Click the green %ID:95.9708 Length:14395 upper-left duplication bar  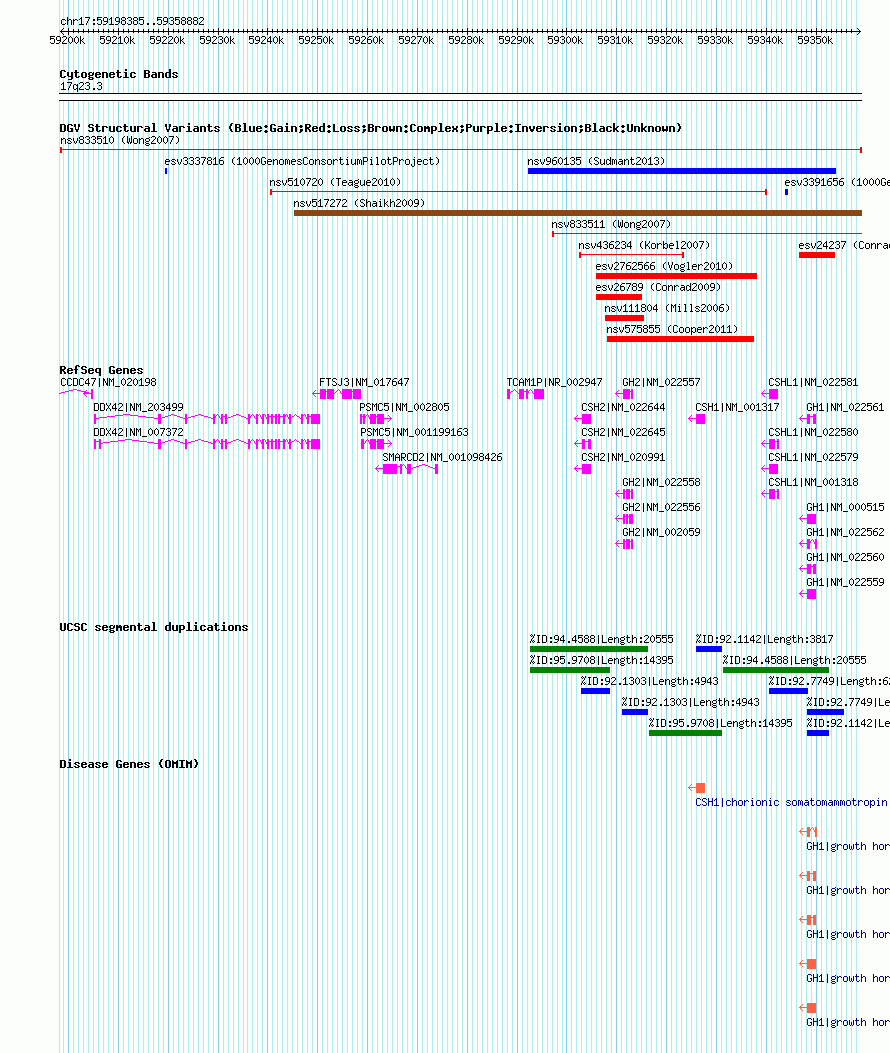(570, 670)
